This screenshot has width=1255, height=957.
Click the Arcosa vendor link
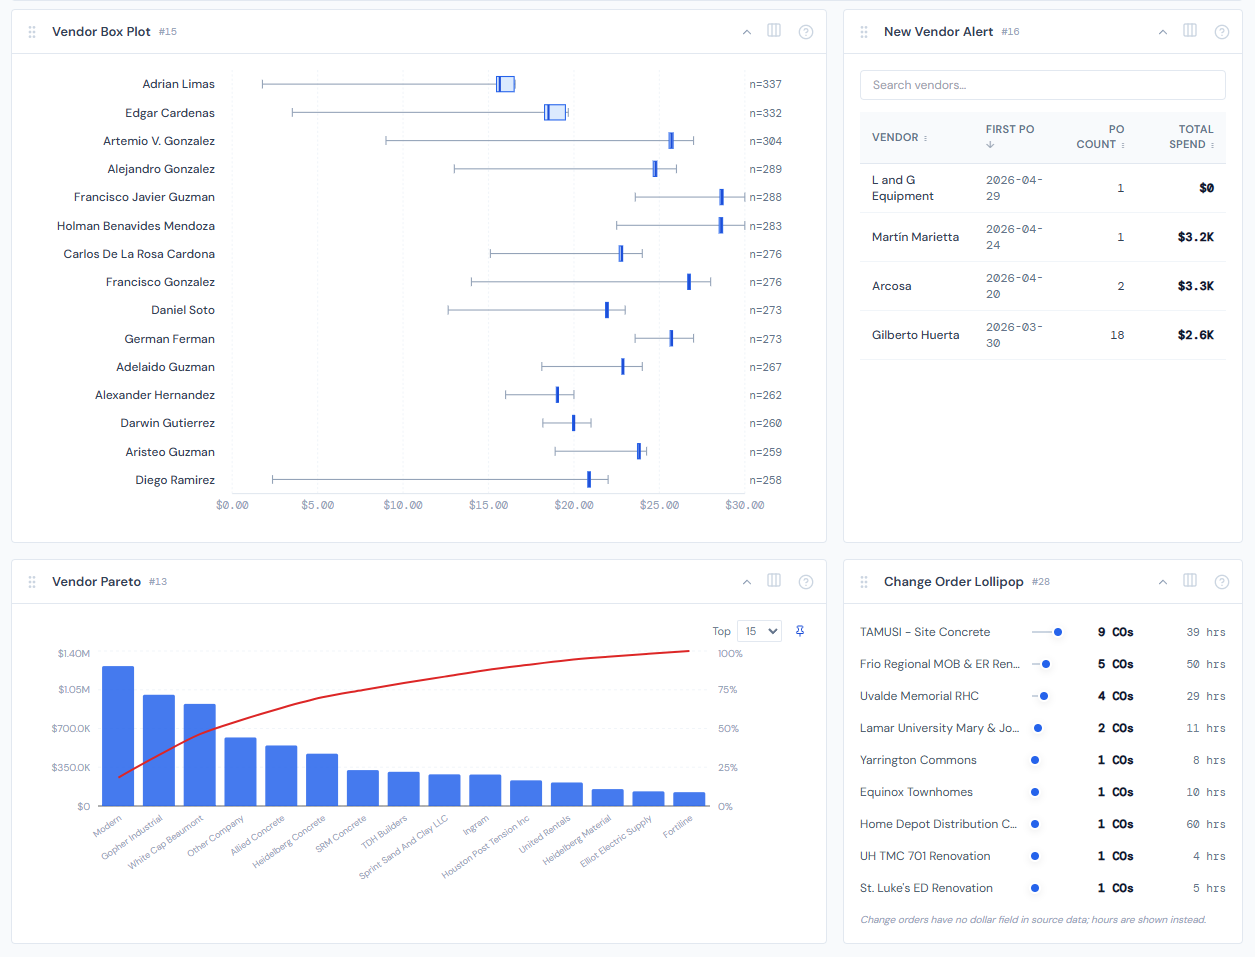(x=891, y=285)
